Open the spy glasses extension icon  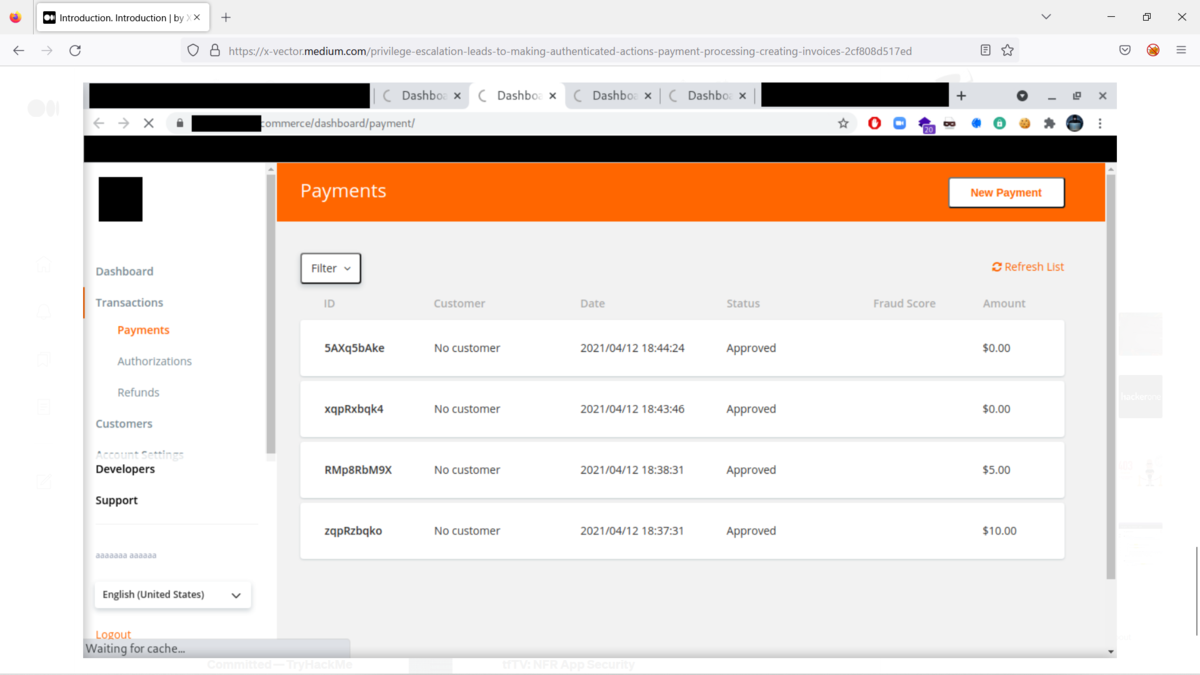click(949, 123)
